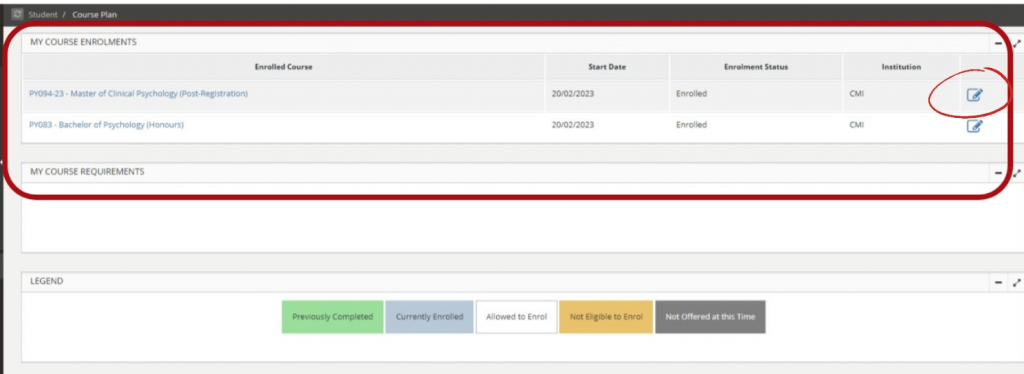Go to Student in the breadcrumb
Screen dimensions: 1024x374
tap(42, 14)
